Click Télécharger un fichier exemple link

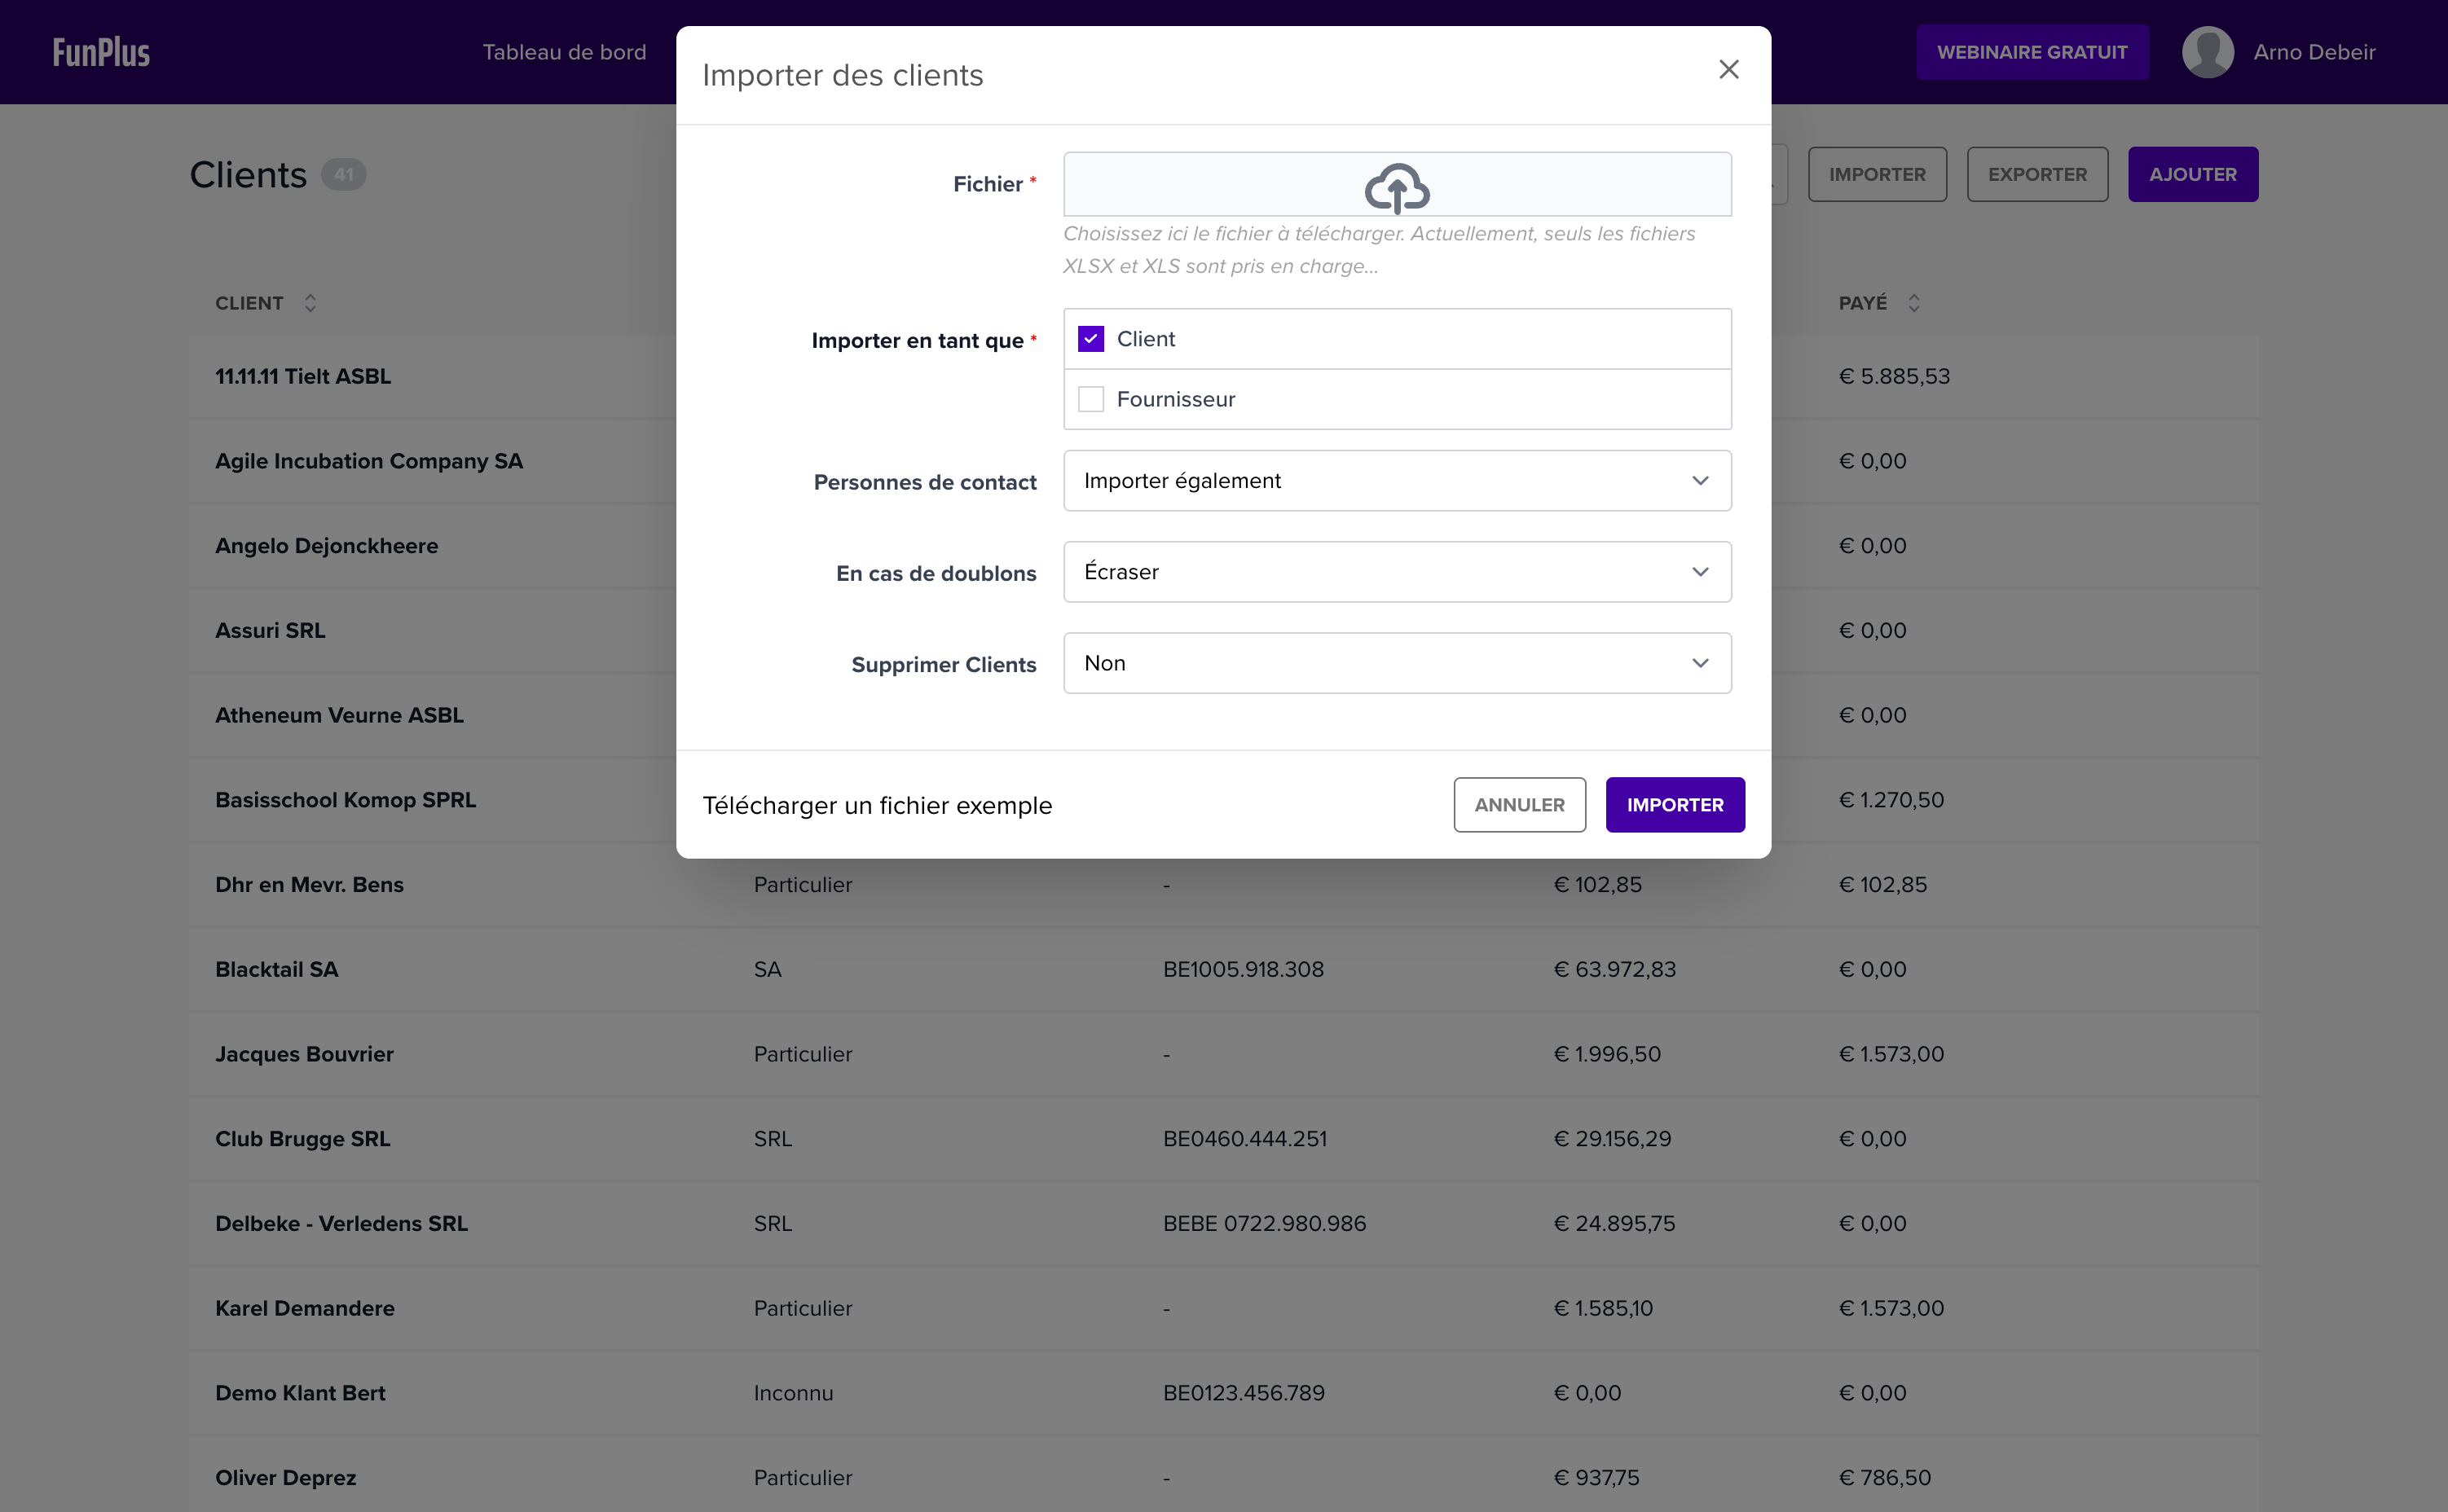coord(877,806)
